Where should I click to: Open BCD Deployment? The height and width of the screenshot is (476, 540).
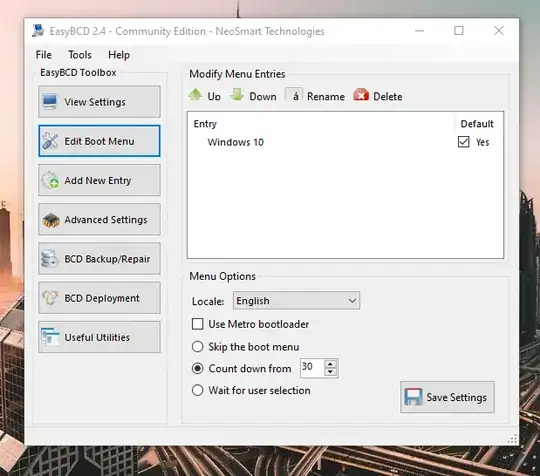99,298
